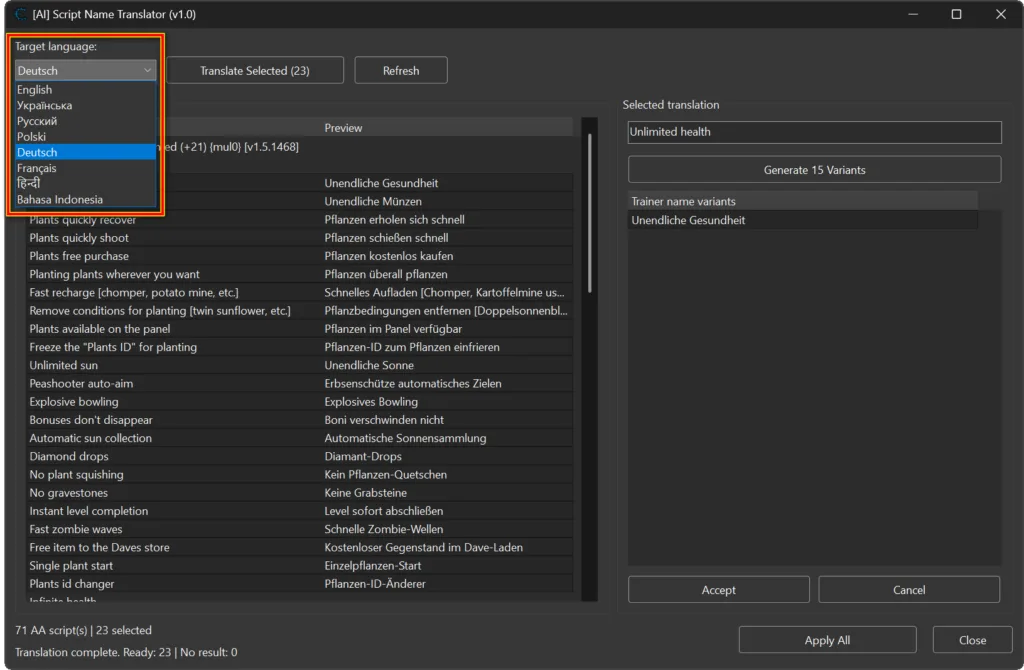The image size is (1024, 670).
Task: Select Instant level completion row
Action: click(300, 511)
